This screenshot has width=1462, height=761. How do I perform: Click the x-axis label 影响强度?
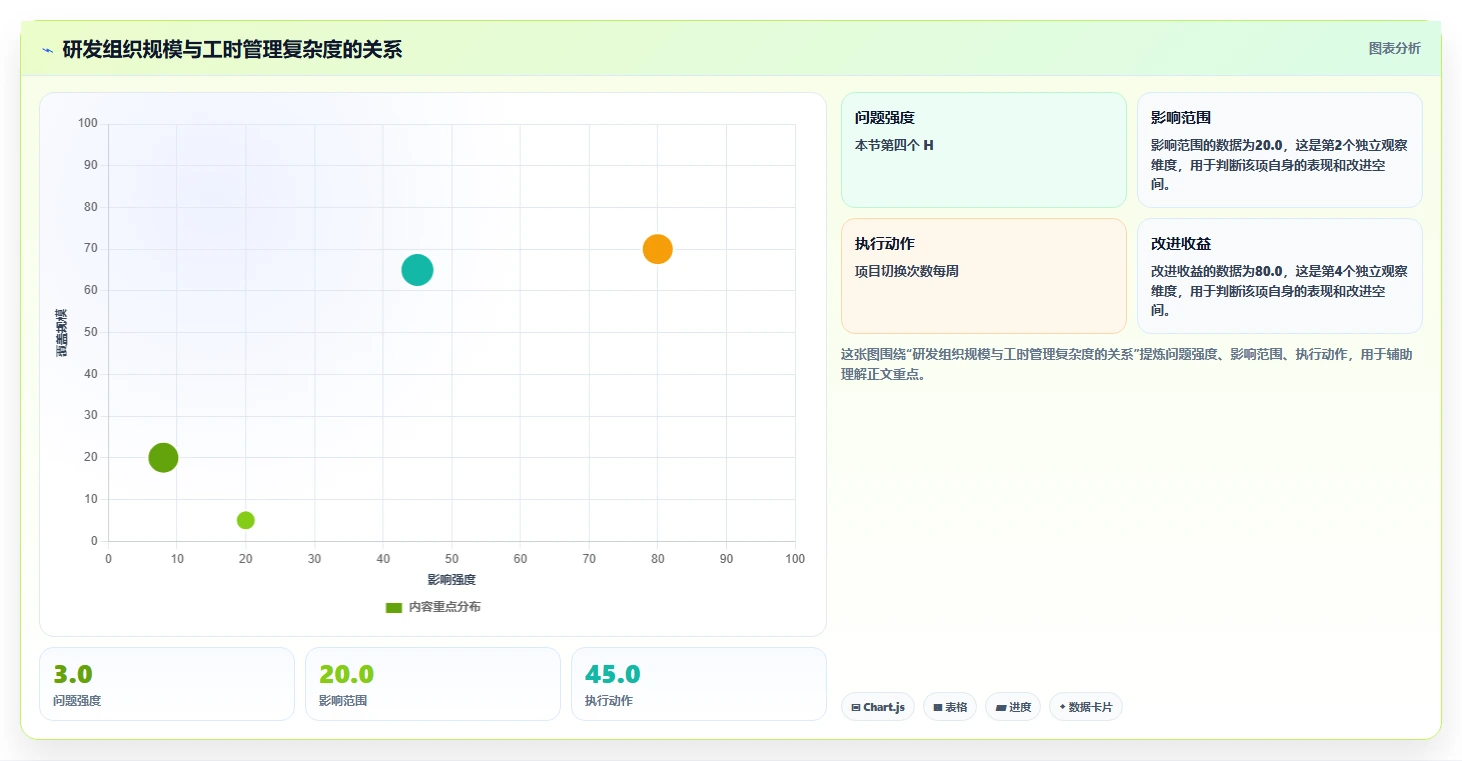451,579
